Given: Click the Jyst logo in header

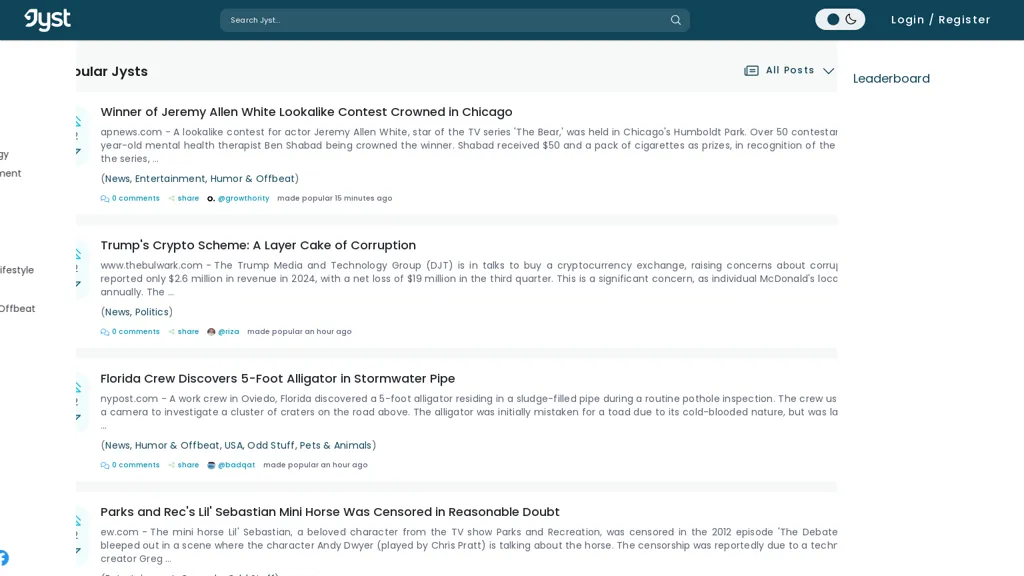Looking at the screenshot, I should click(47, 20).
